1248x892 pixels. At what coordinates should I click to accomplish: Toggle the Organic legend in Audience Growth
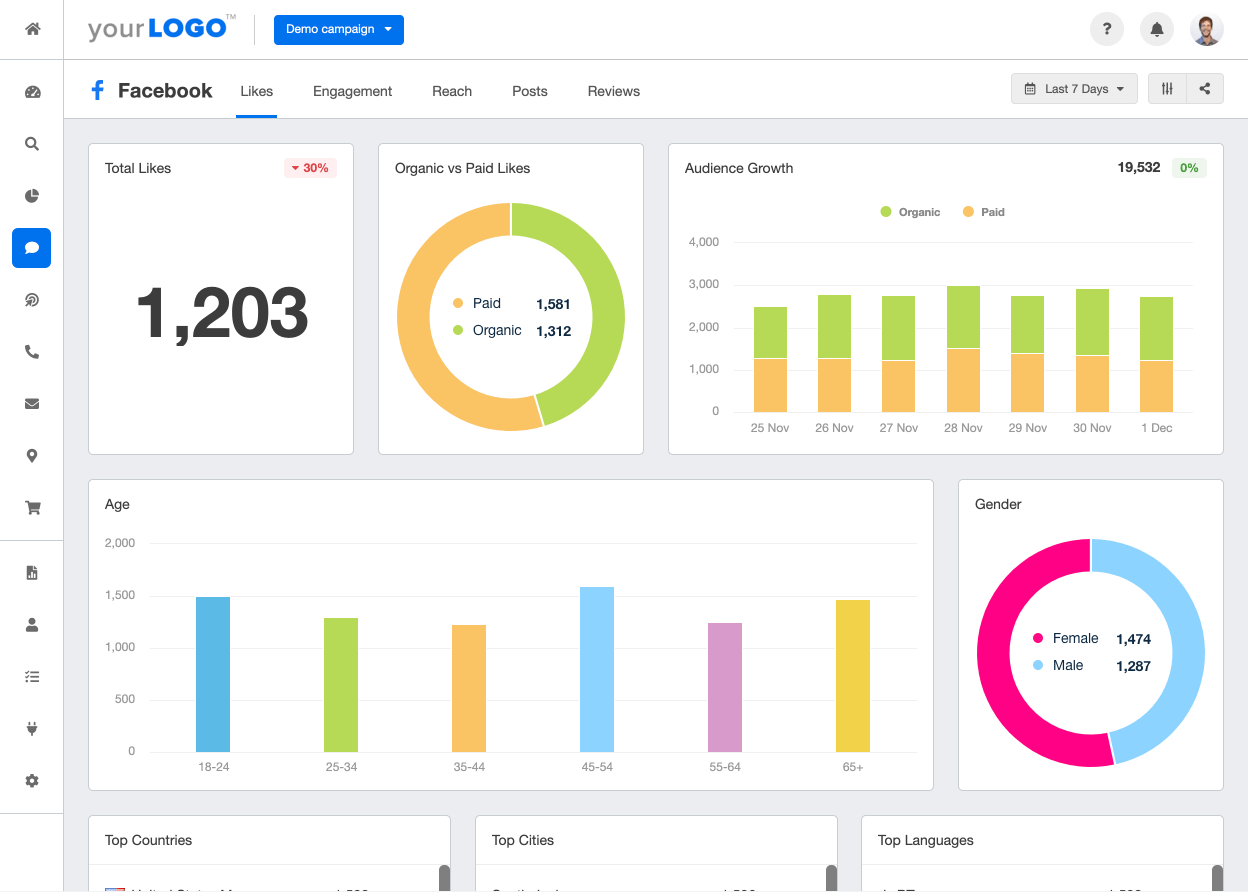click(909, 212)
